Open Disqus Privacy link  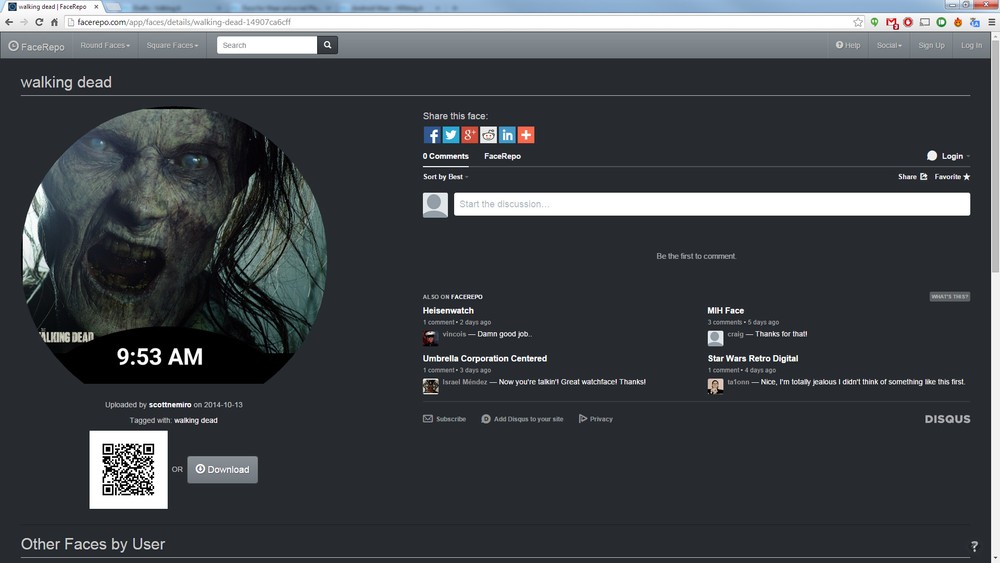point(596,419)
